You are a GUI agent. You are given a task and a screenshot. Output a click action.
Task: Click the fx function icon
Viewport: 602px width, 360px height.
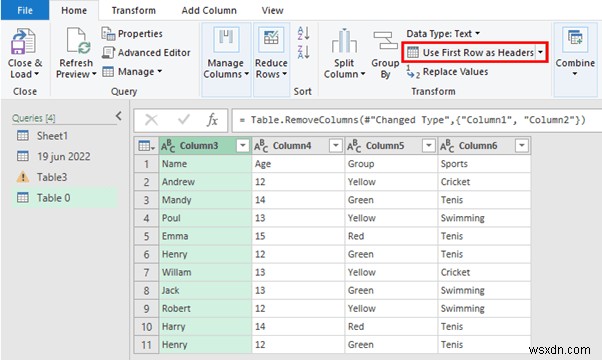point(212,120)
